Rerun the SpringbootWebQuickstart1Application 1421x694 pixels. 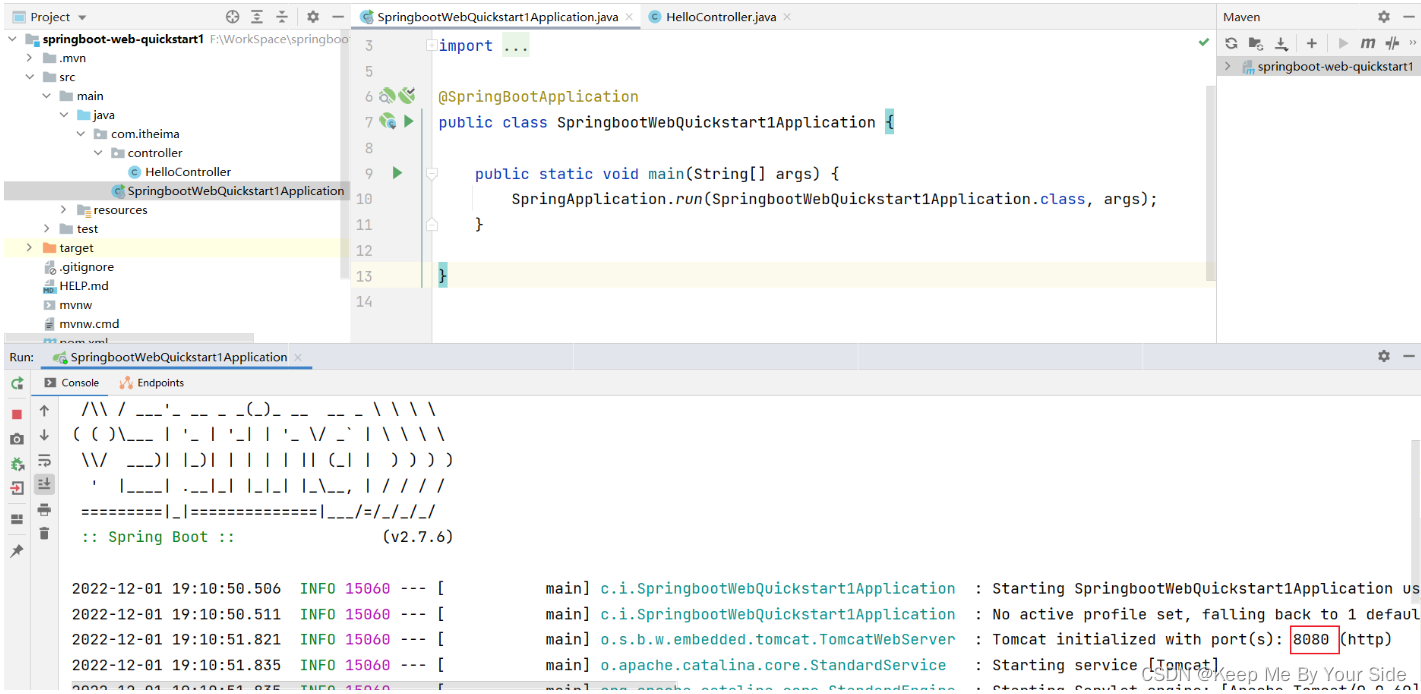click(16, 384)
